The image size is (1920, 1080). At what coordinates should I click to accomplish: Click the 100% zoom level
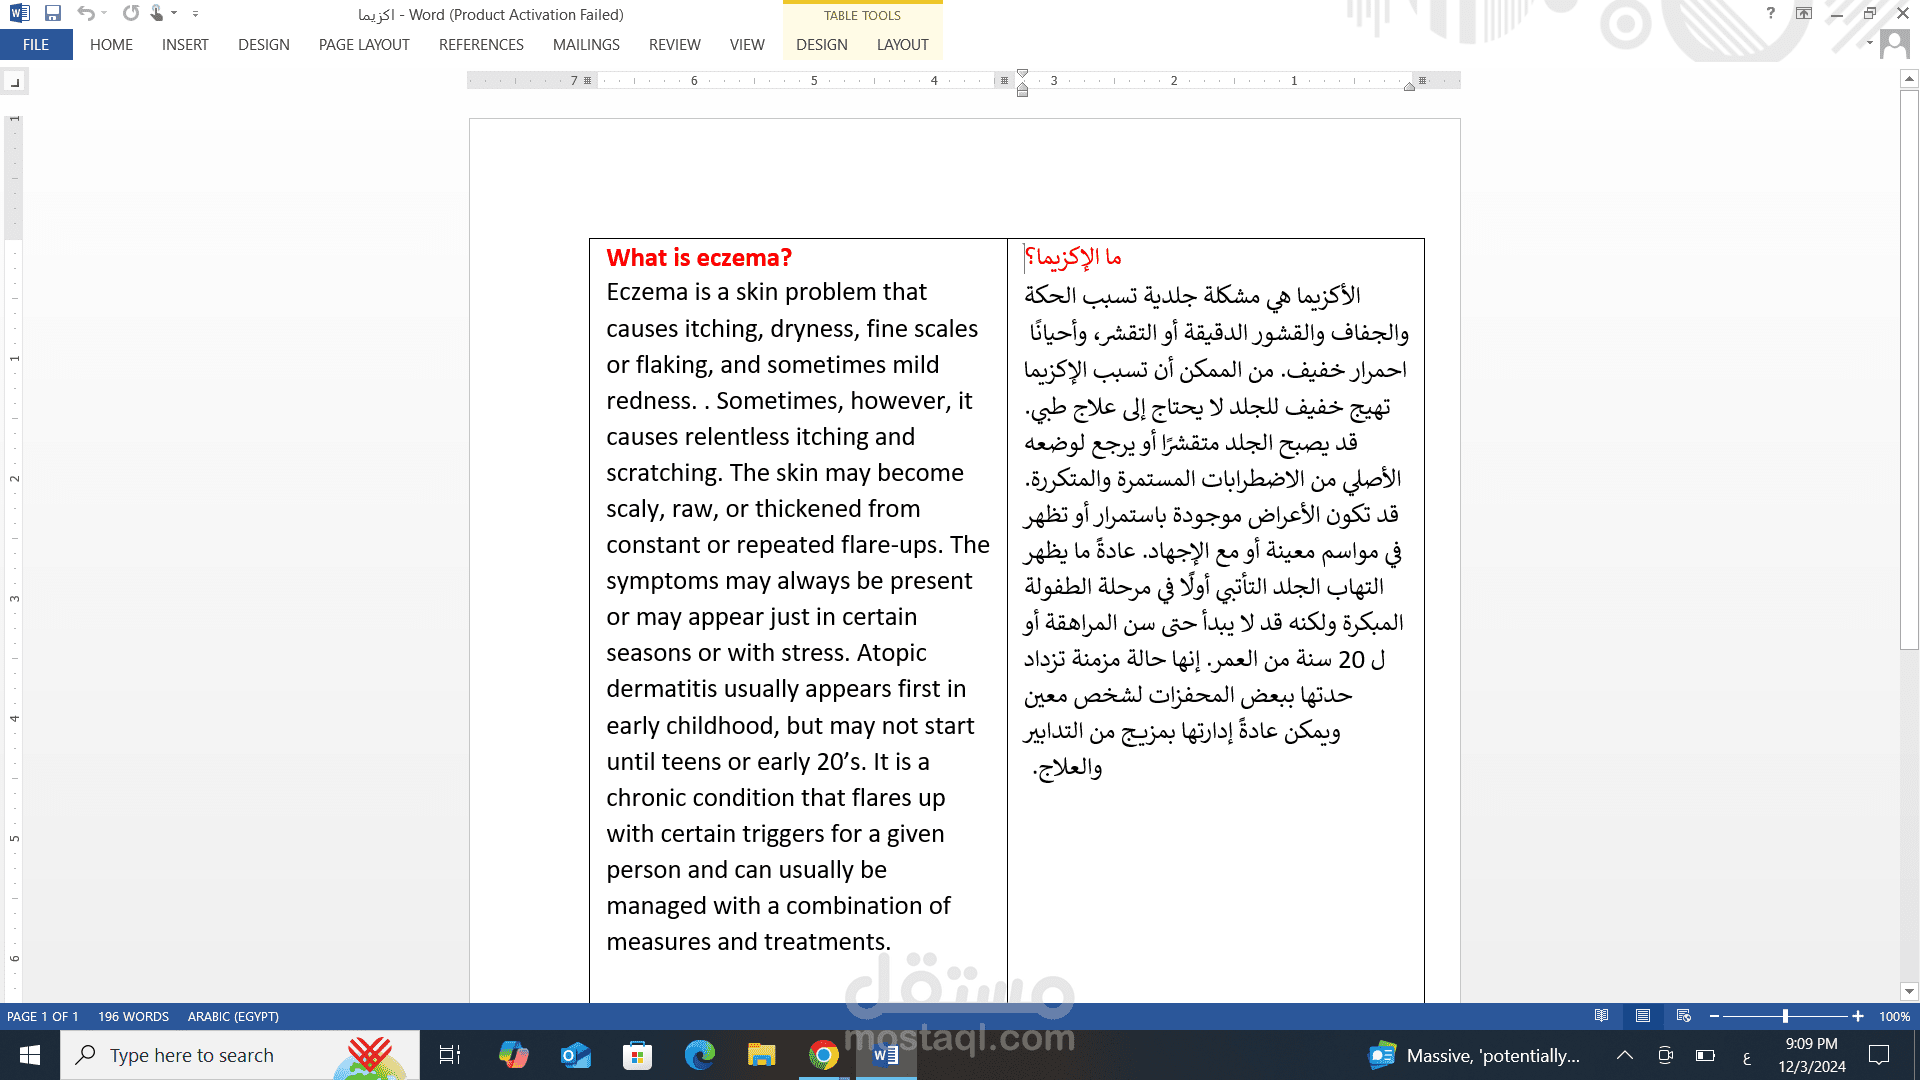pos(1894,1016)
